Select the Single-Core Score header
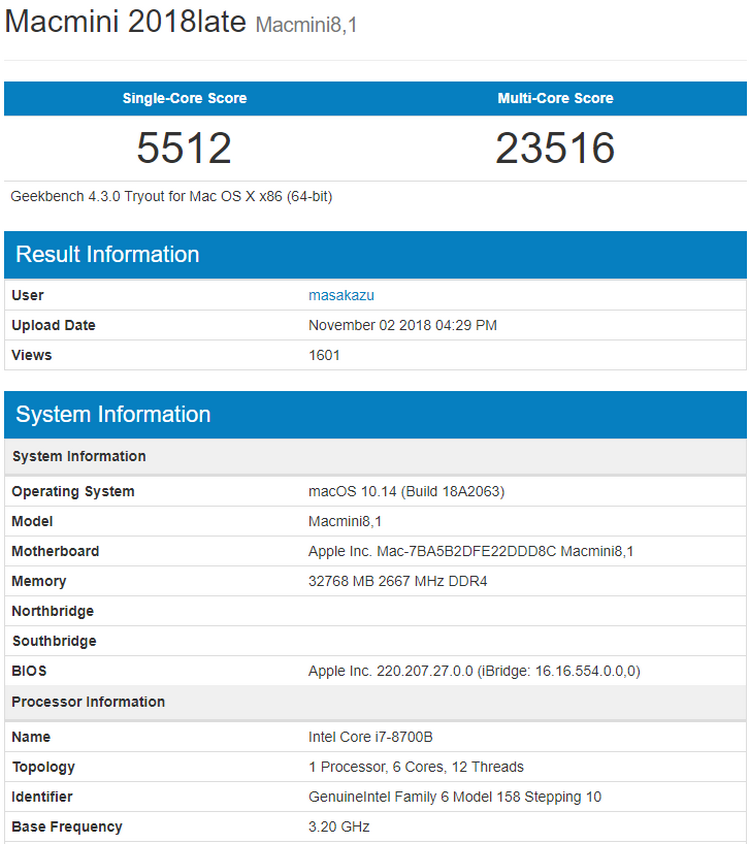The height and width of the screenshot is (844, 750). 185,98
